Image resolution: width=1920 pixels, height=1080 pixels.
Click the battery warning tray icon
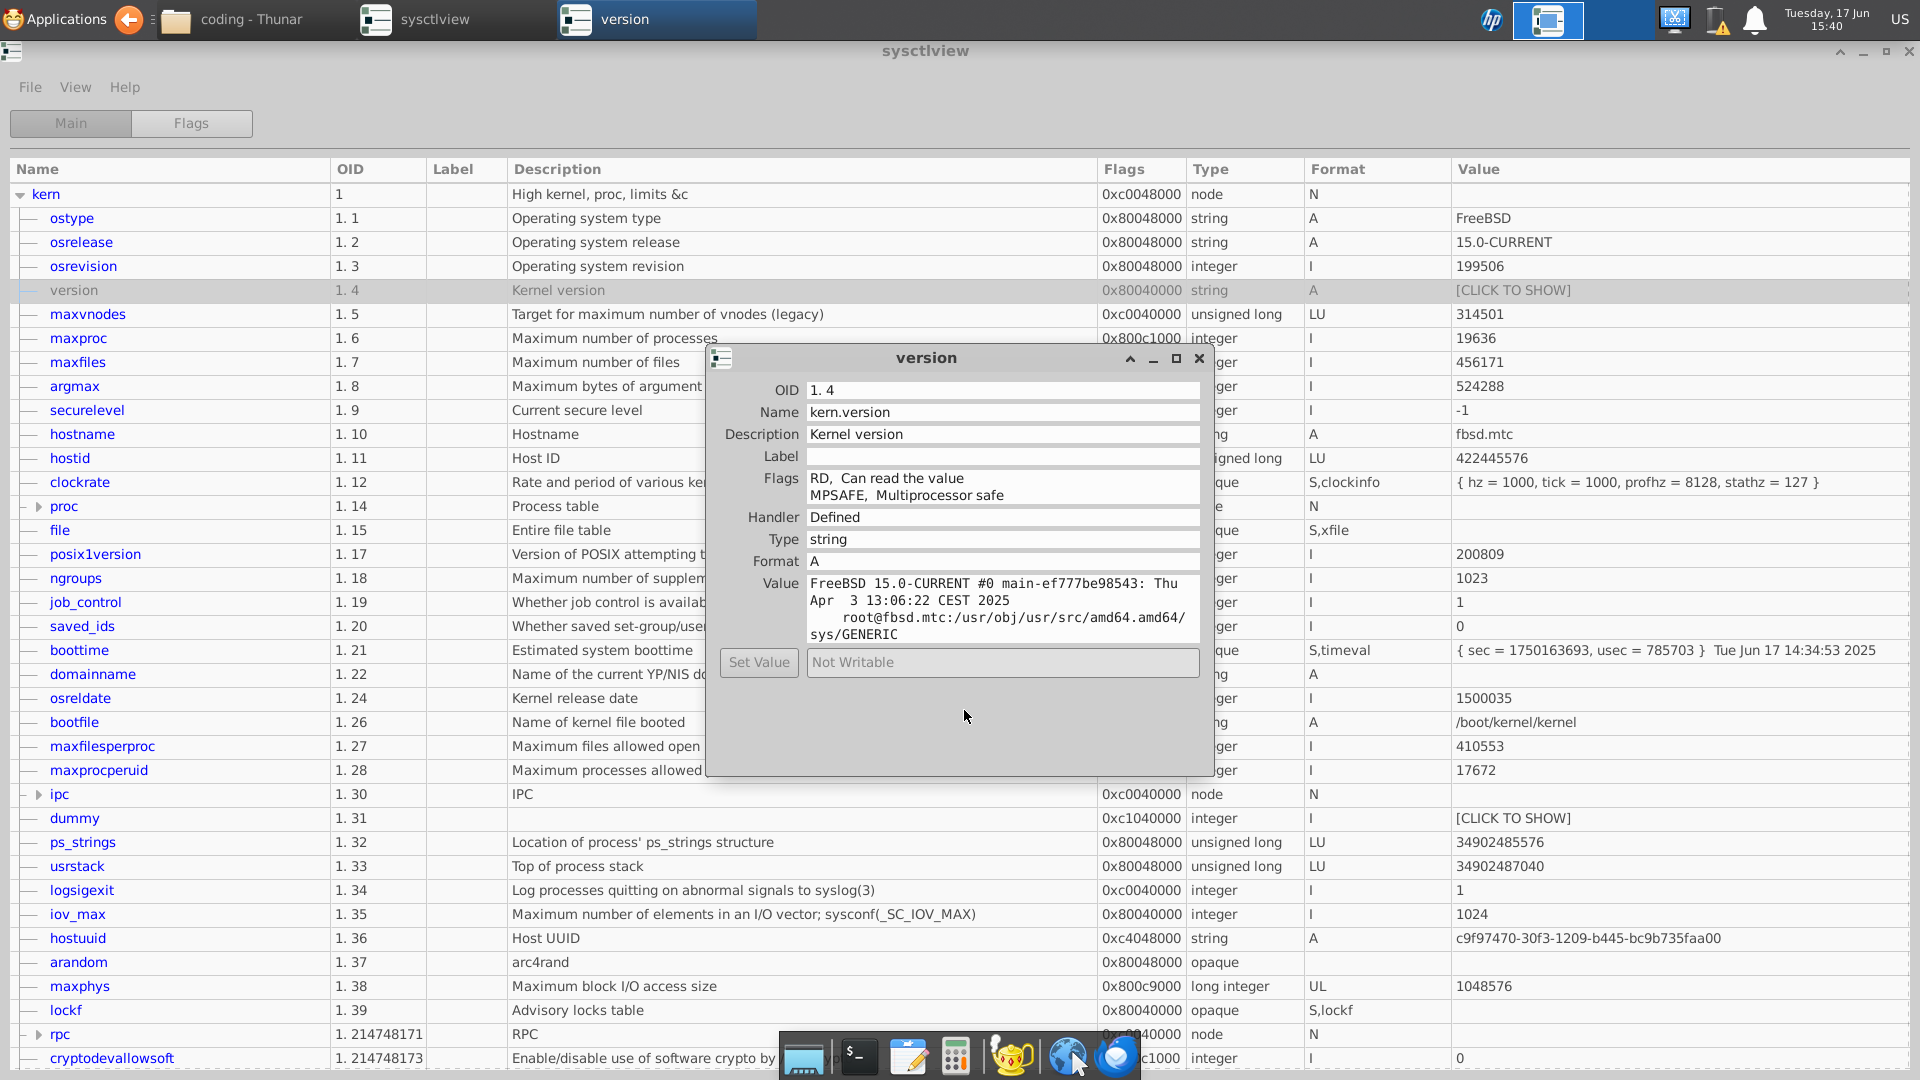[x=1716, y=20]
